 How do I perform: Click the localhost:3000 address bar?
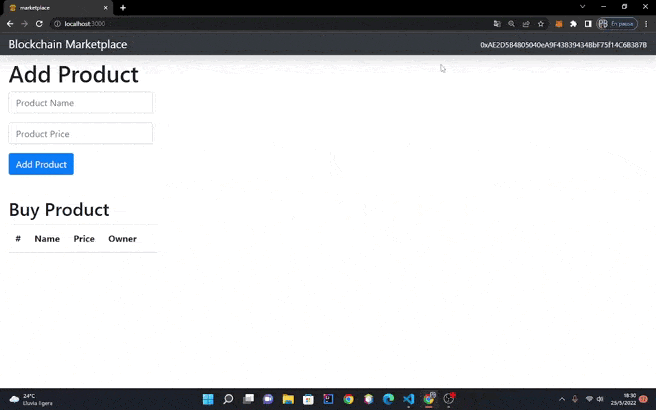pyautogui.click(x=272, y=24)
